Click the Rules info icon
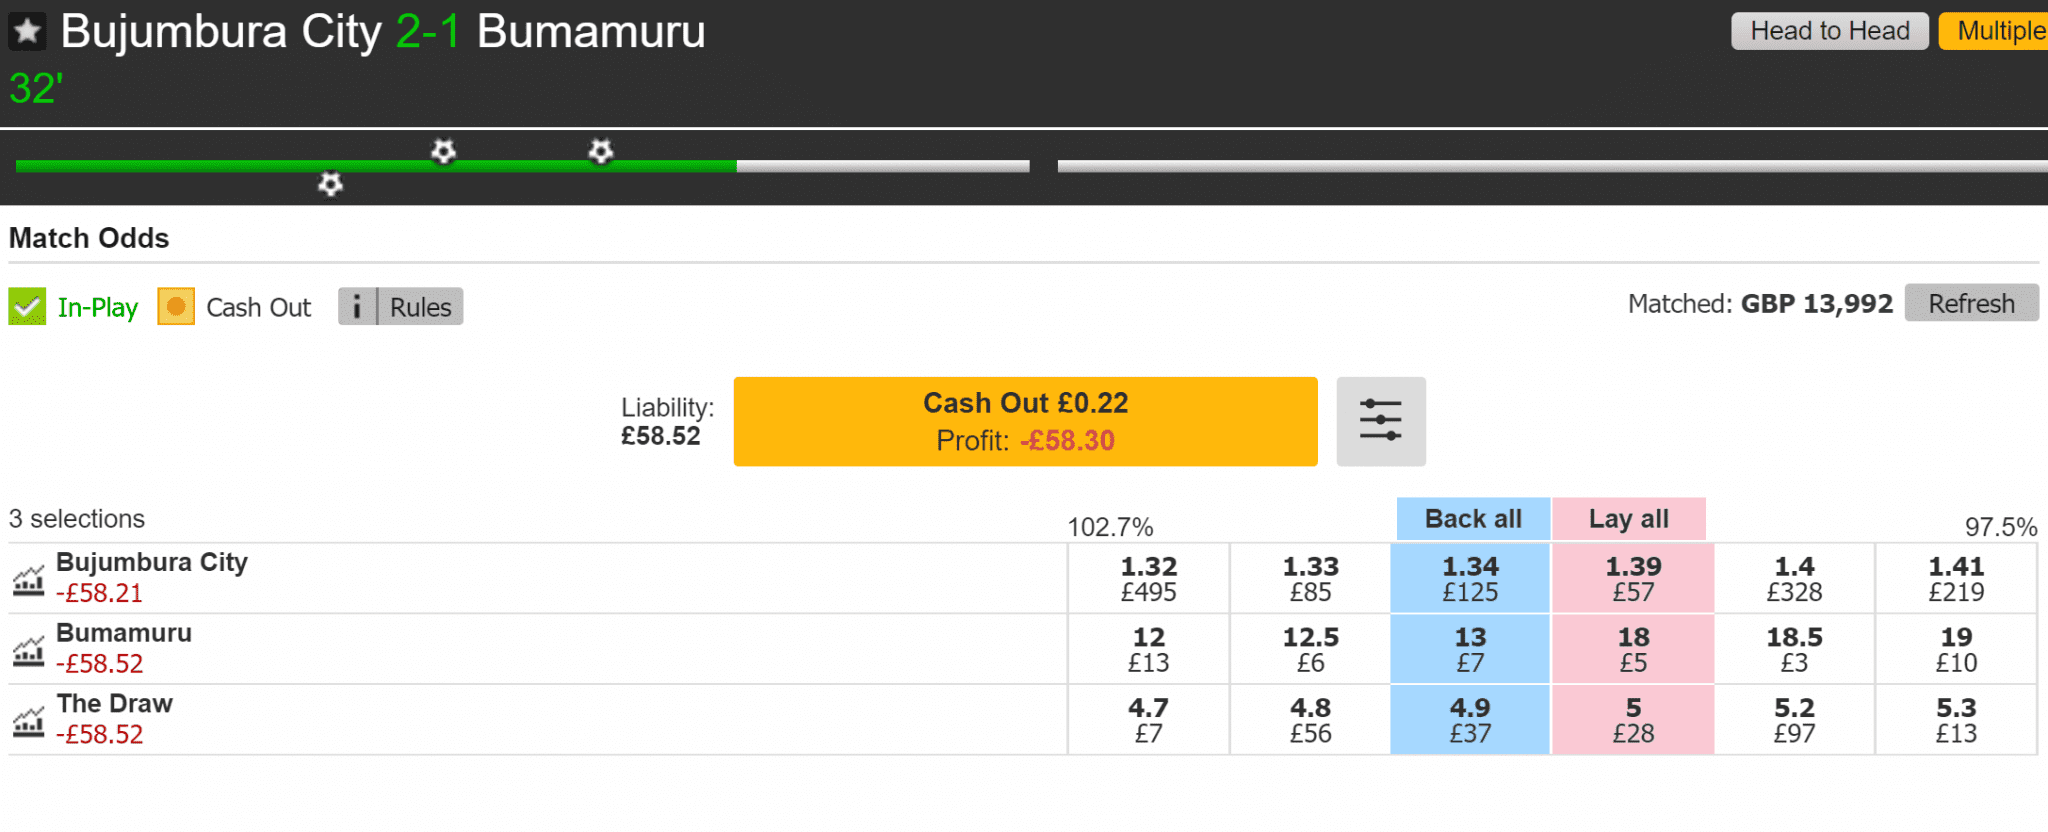Image resolution: width=2048 pixels, height=832 pixels. coord(357,307)
